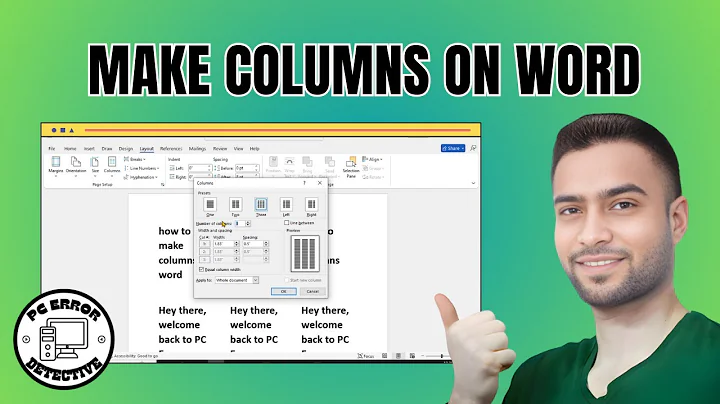The height and width of the screenshot is (404, 720).
Task: Open the Hyphenation dropdown
Action: pos(141,177)
